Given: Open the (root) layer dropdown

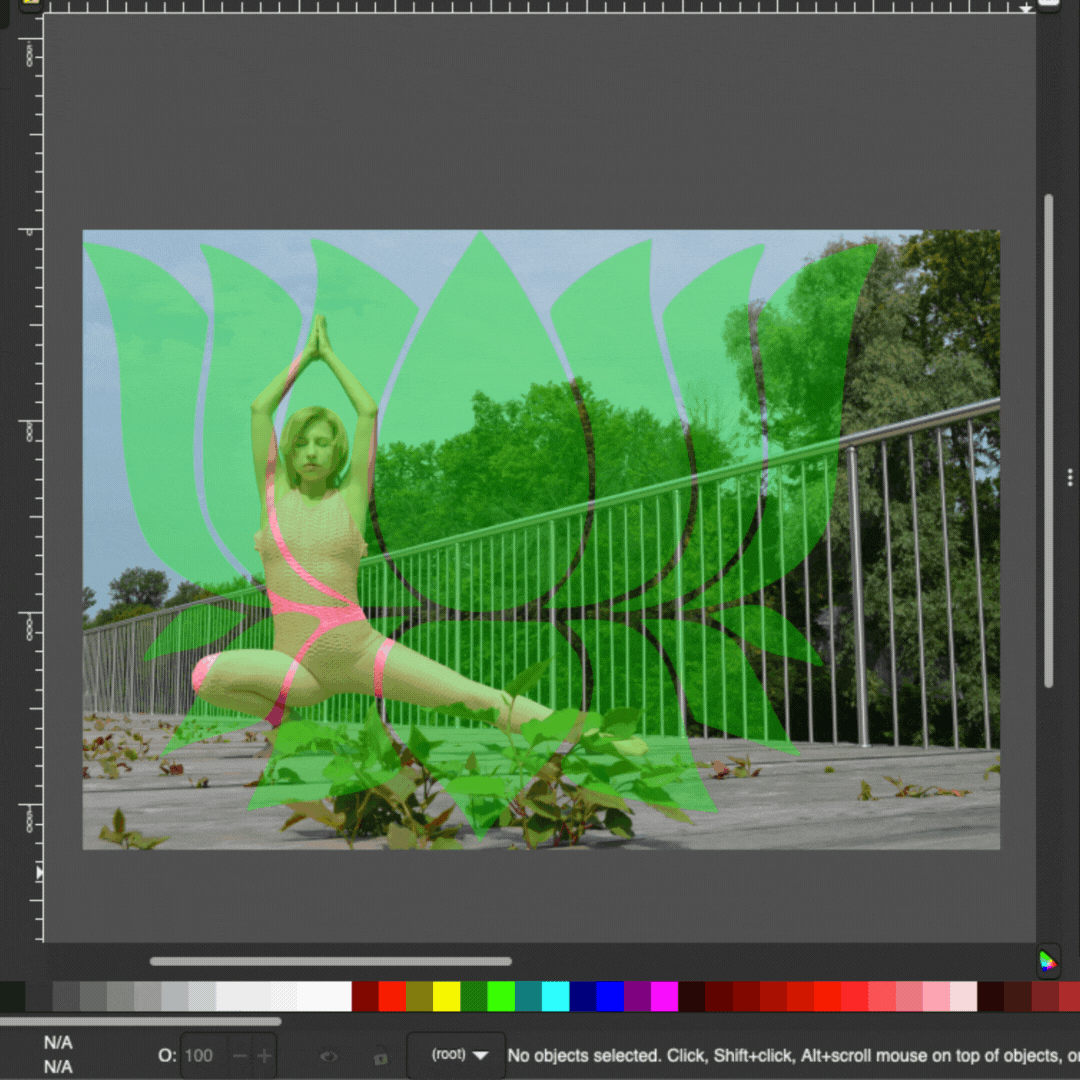Looking at the screenshot, I should [x=457, y=1055].
